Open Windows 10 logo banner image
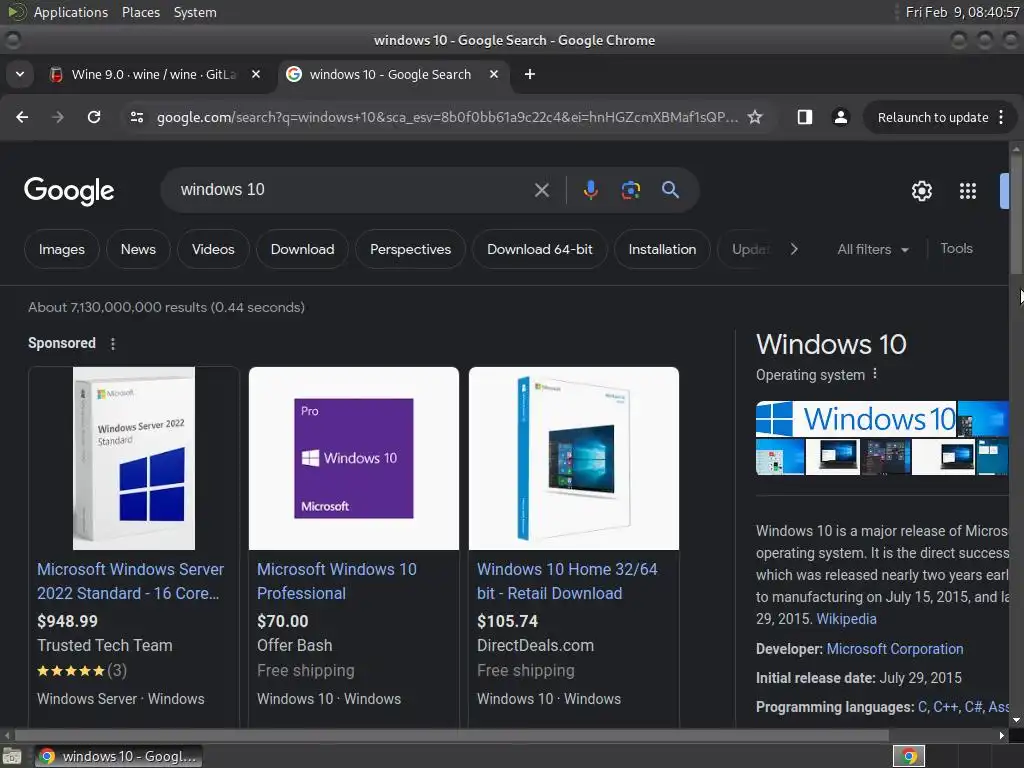This screenshot has height=768, width=1024. coord(856,419)
